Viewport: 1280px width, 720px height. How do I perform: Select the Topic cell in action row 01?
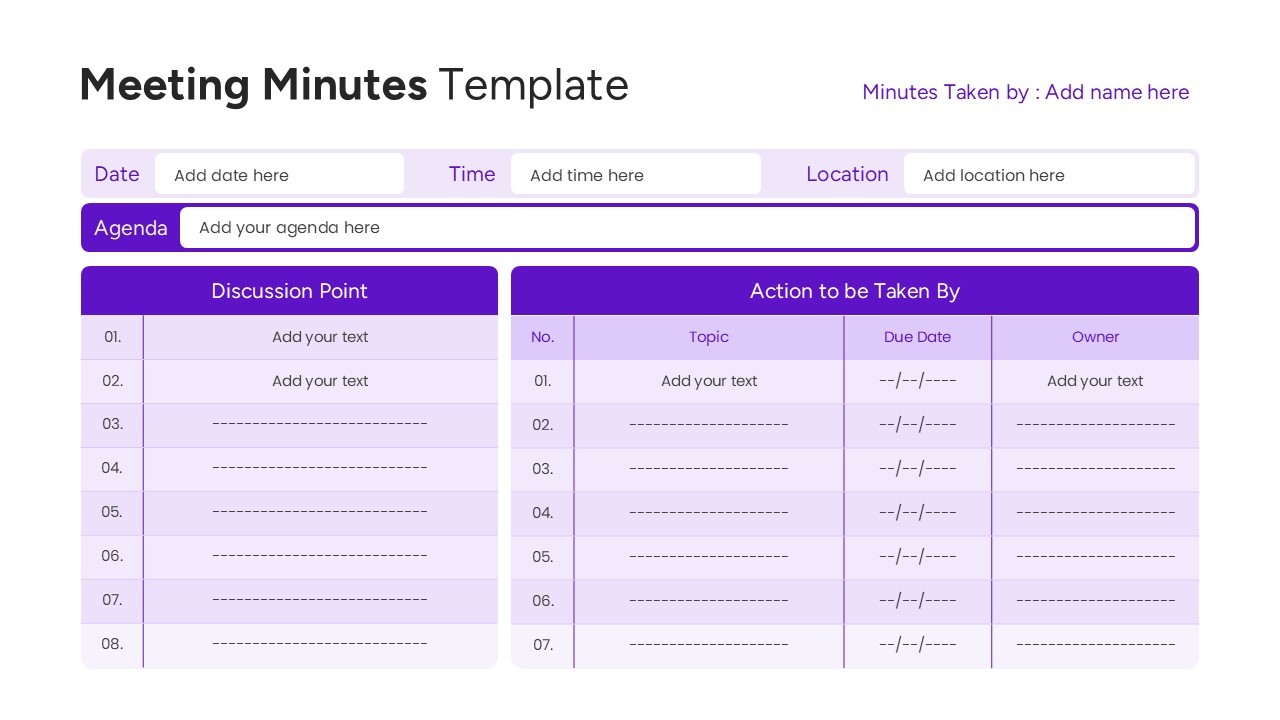[708, 381]
